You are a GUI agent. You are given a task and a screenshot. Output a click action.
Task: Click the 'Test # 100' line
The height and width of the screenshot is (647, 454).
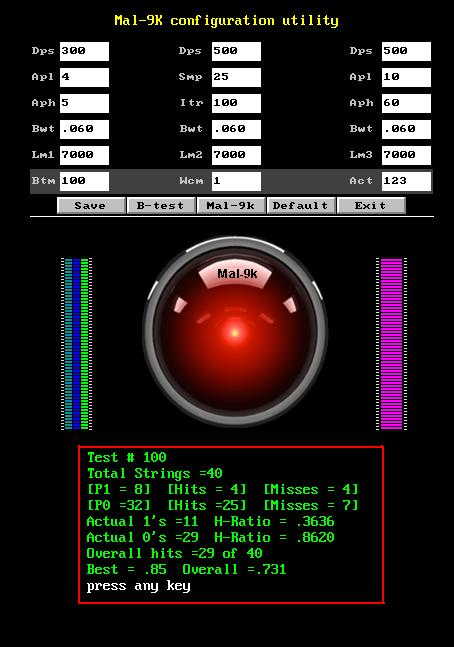[x=127, y=457]
